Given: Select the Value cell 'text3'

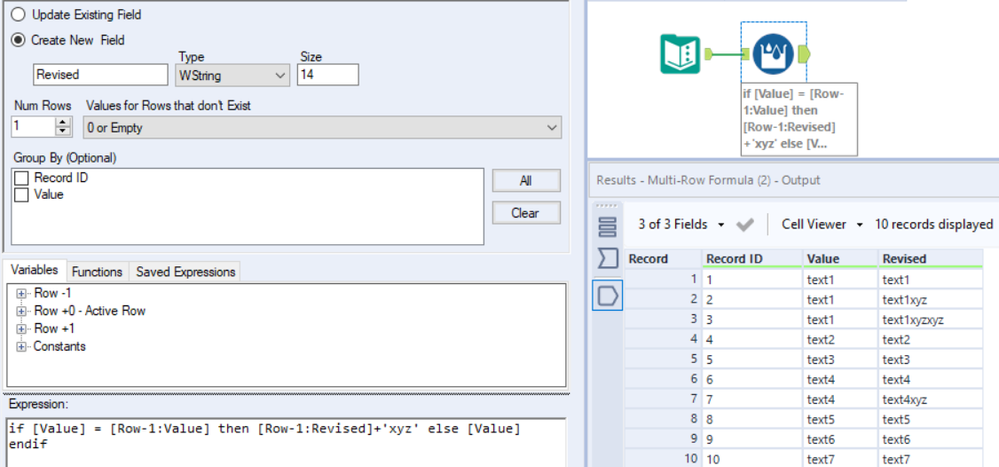Looking at the screenshot, I should (840, 360).
